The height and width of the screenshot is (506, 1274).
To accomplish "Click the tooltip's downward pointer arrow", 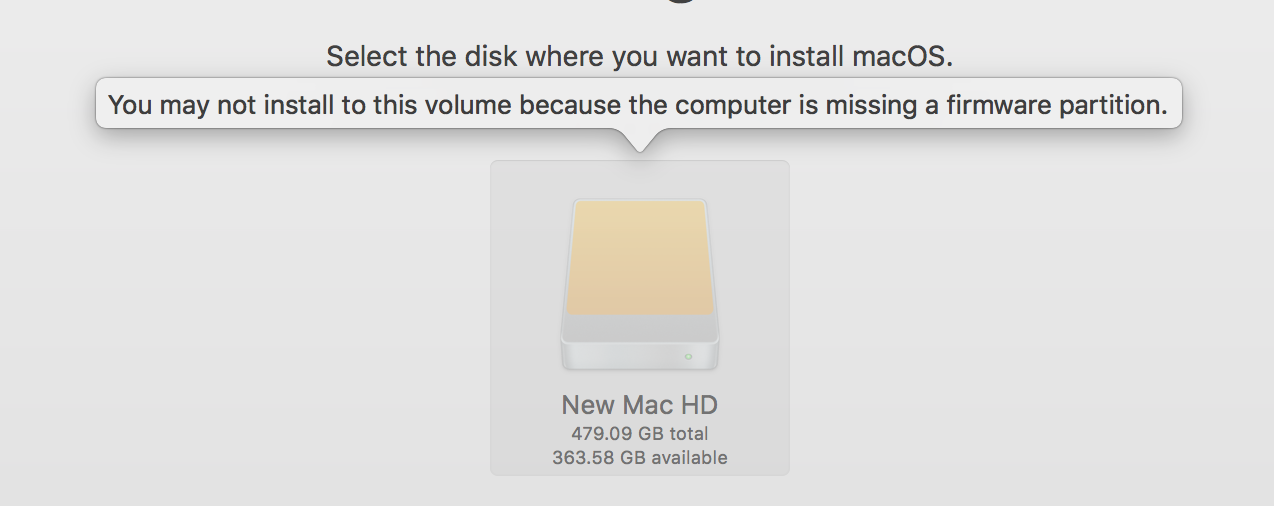I will [640, 141].
